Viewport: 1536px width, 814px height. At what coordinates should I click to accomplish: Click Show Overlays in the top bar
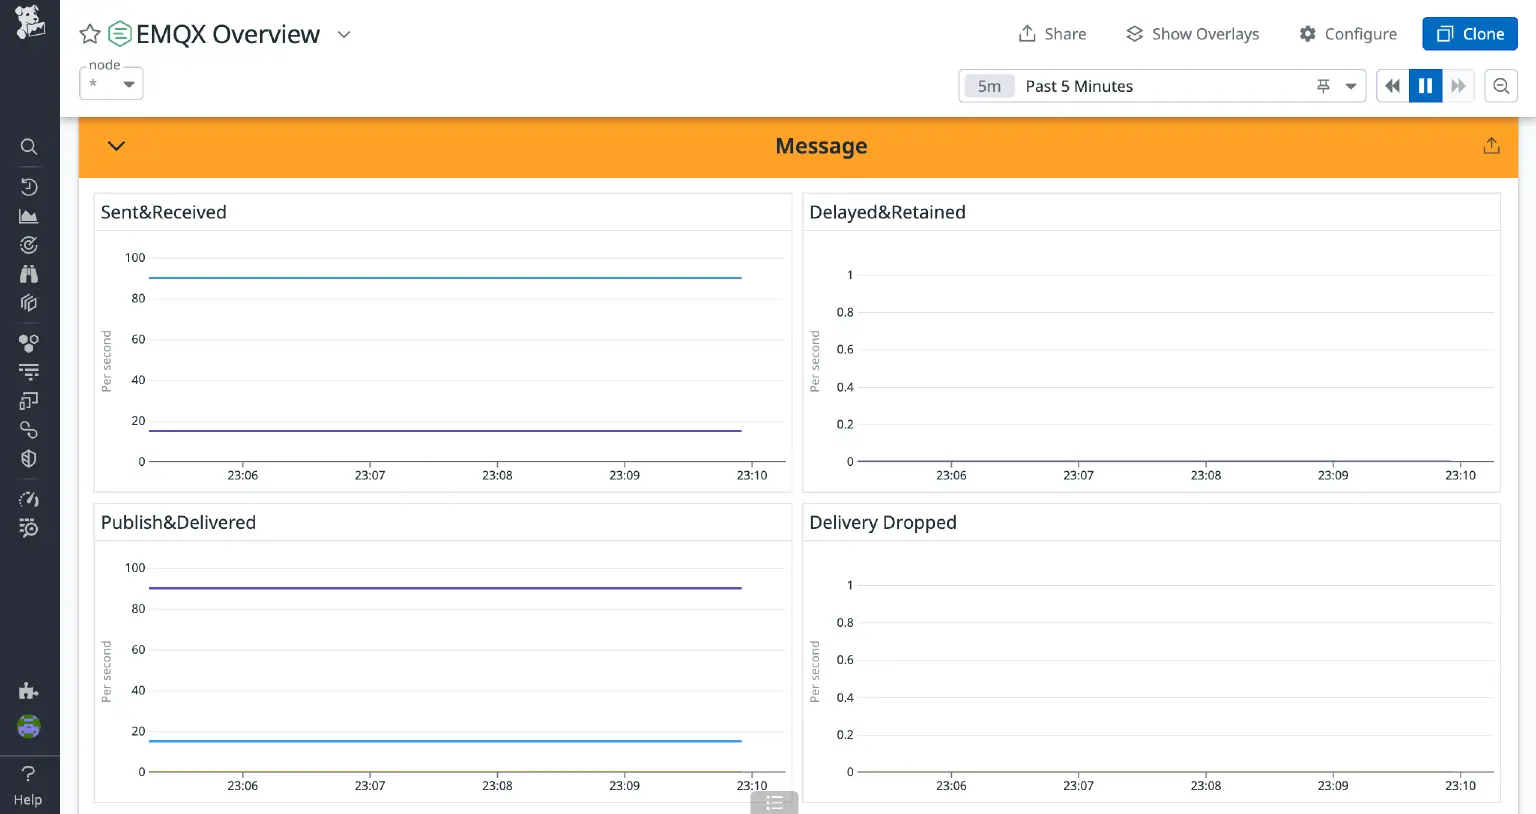click(x=1192, y=33)
